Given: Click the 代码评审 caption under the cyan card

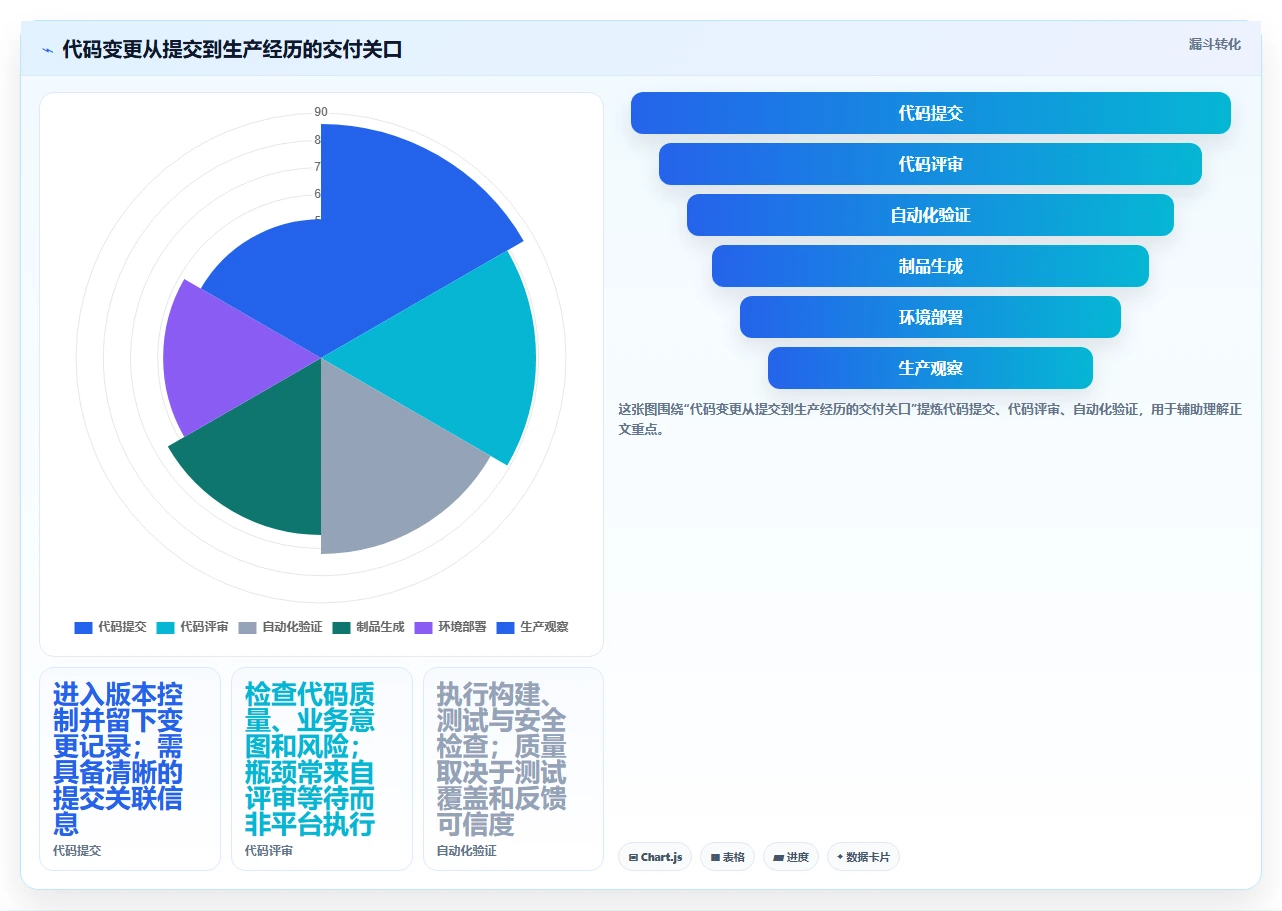Looking at the screenshot, I should click(x=269, y=851).
